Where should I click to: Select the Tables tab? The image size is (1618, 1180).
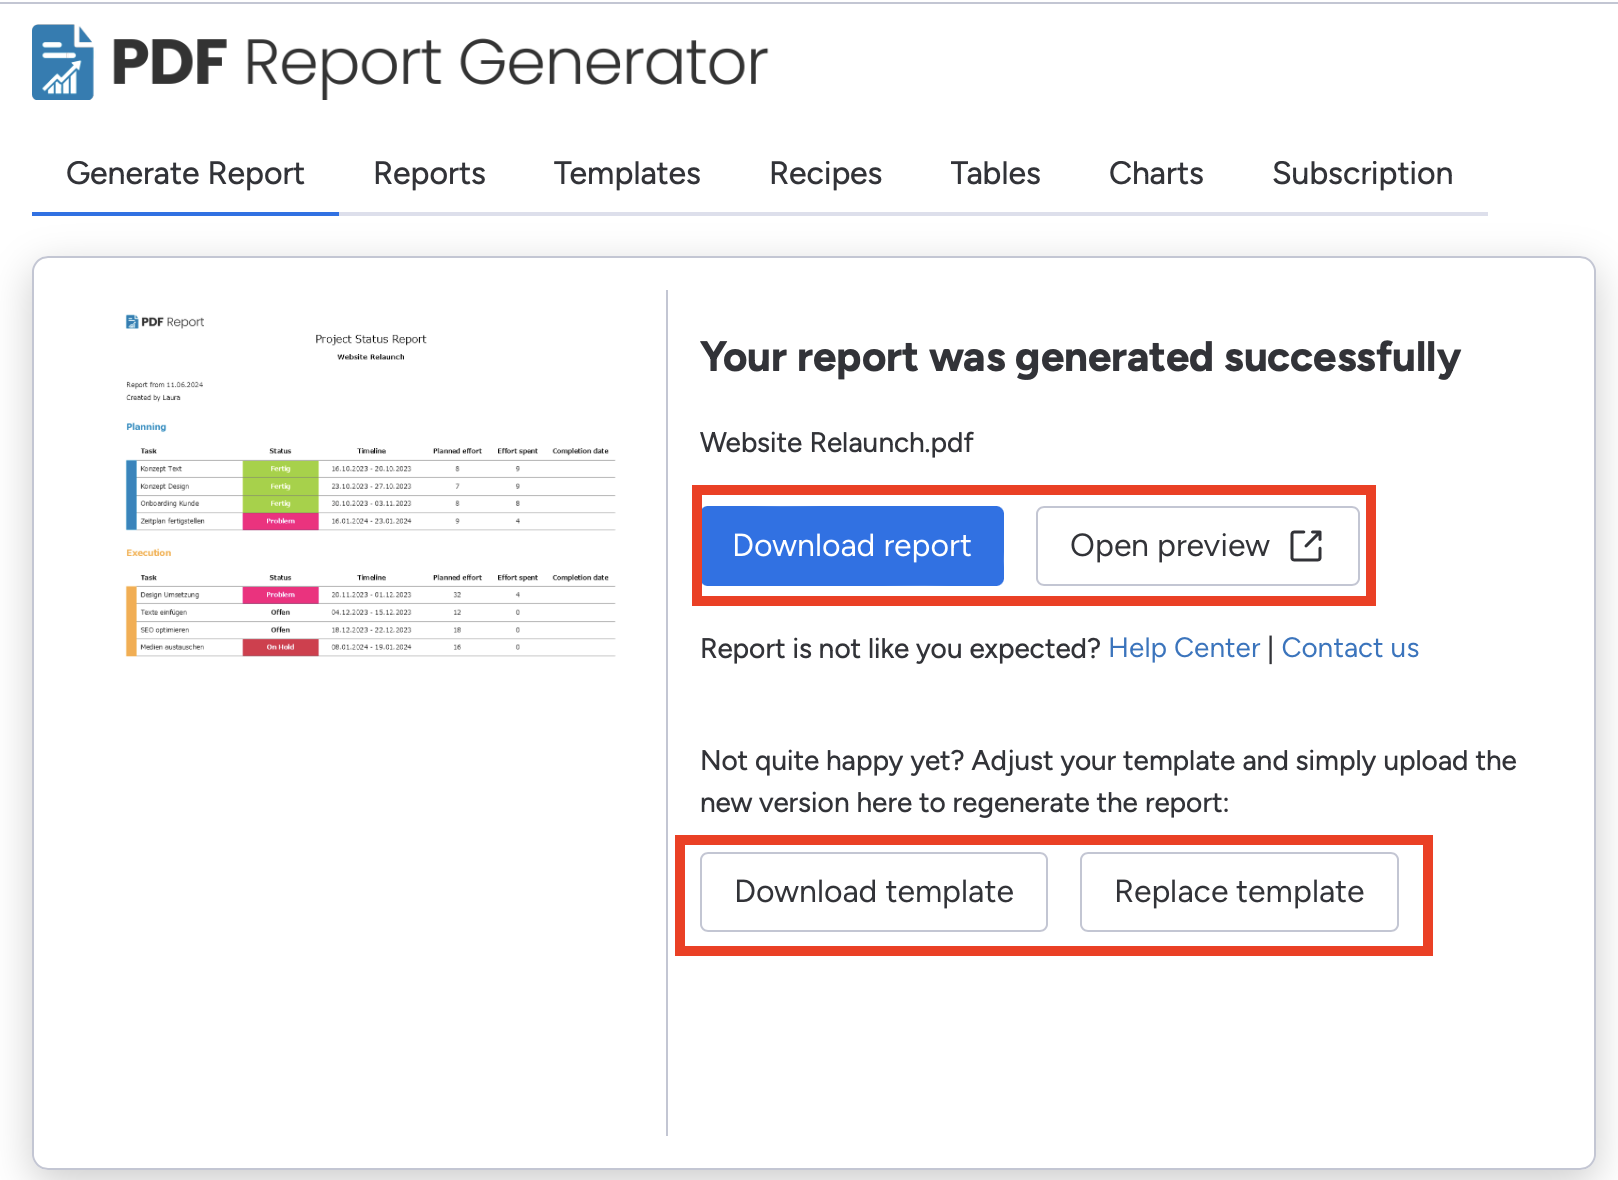point(995,174)
